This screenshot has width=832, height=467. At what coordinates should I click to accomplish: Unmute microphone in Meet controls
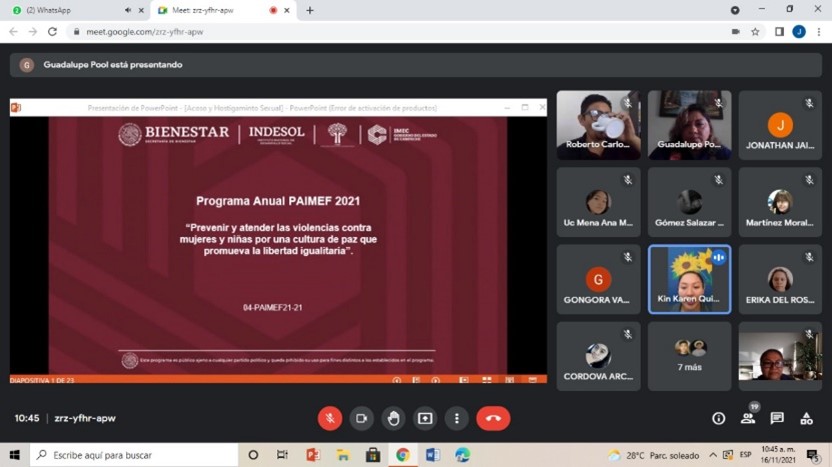(330, 418)
